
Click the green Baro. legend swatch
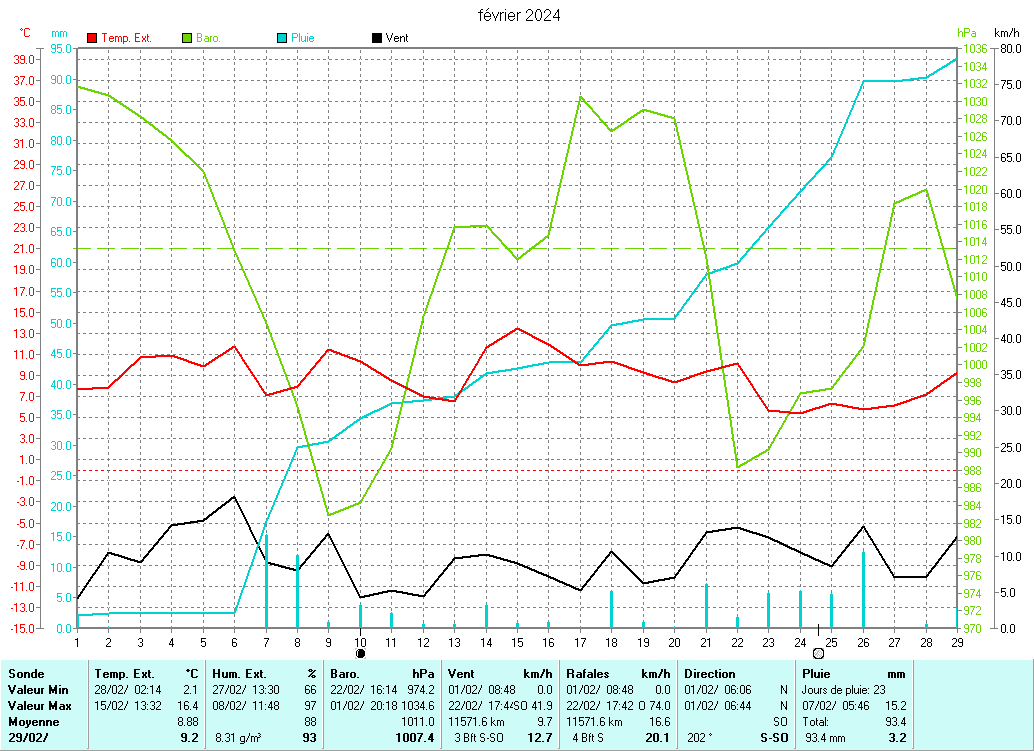(187, 38)
